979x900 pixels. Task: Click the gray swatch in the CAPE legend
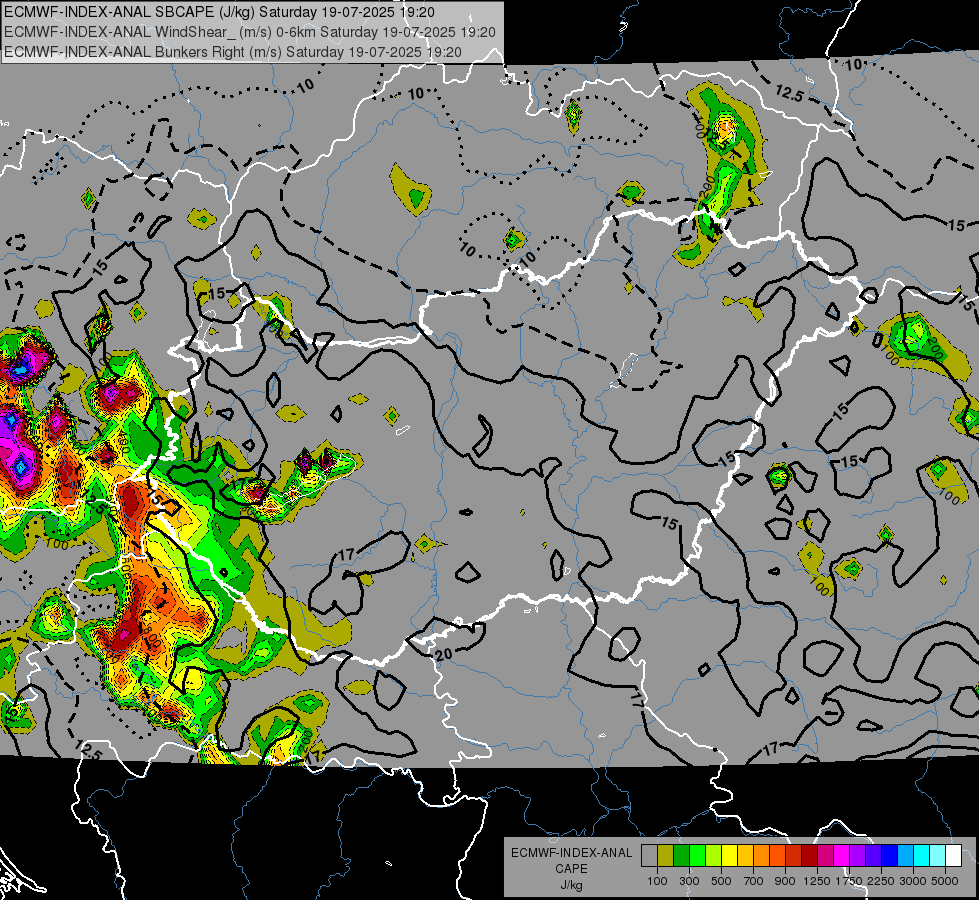(x=649, y=855)
